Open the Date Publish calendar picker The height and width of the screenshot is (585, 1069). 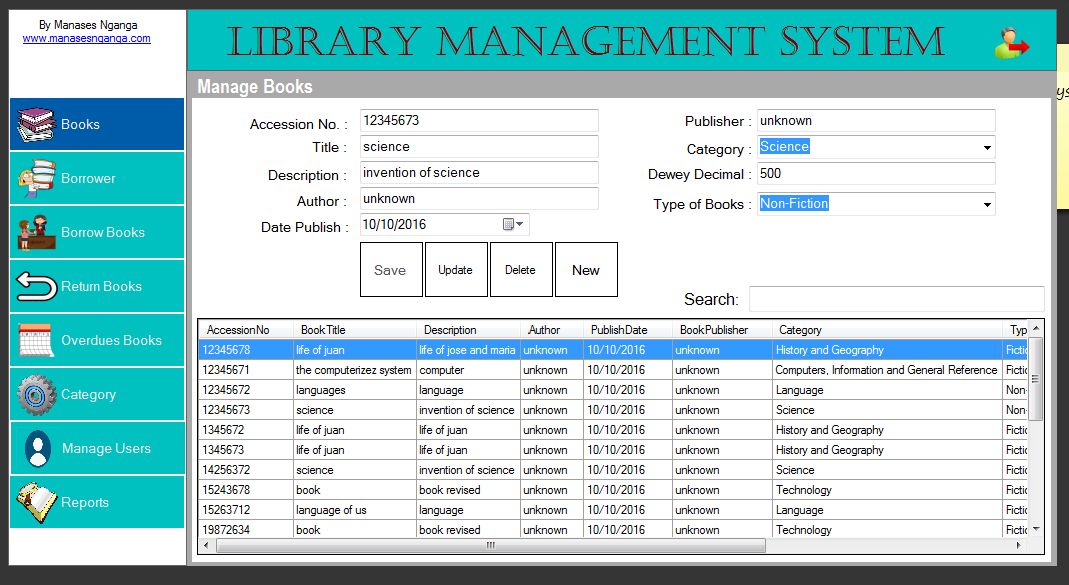click(514, 225)
